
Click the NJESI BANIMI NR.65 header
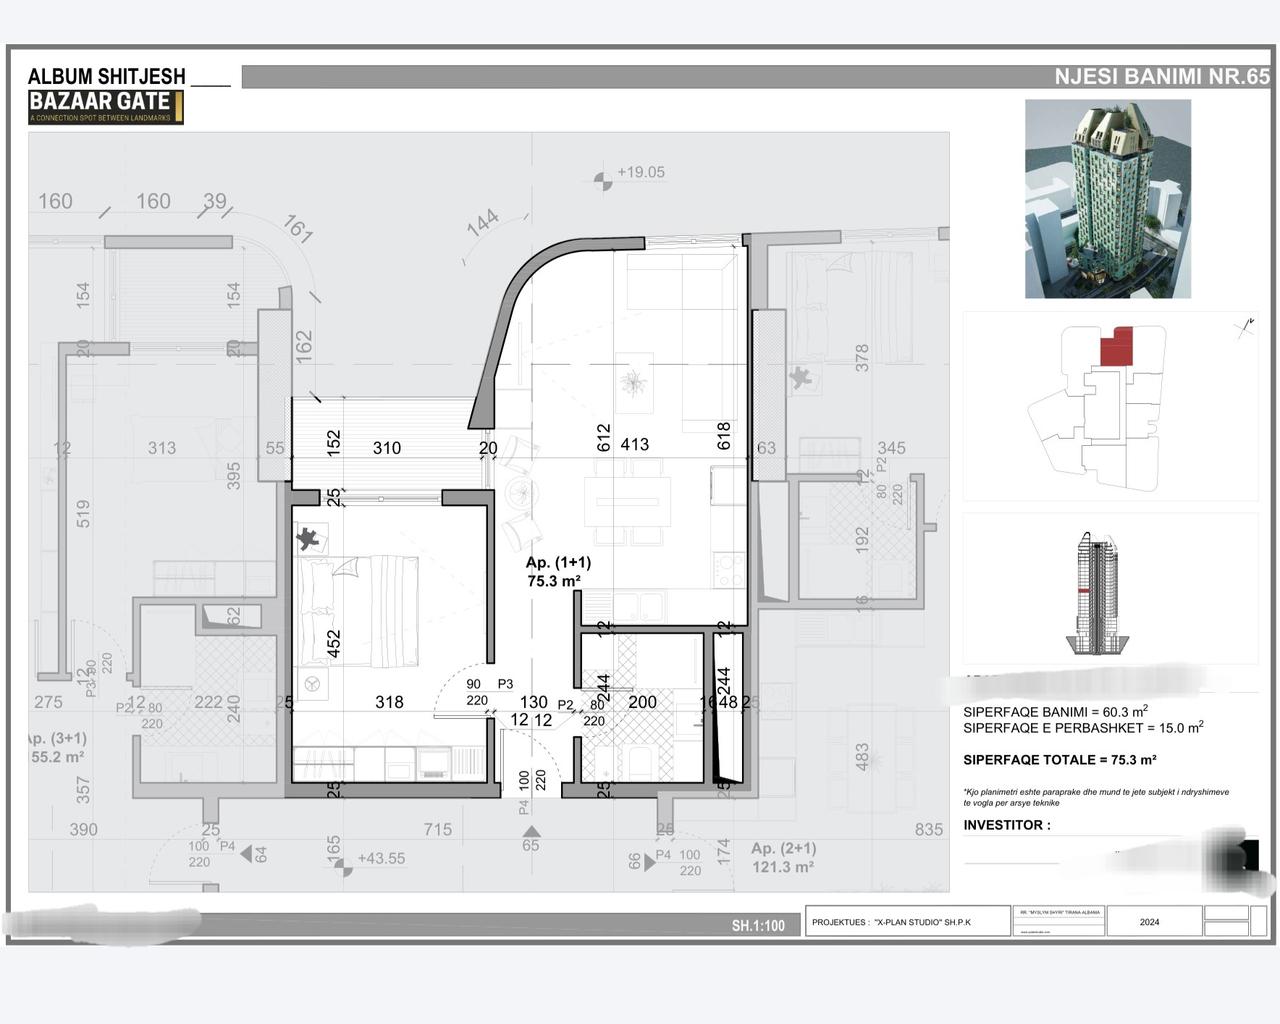pos(1162,77)
